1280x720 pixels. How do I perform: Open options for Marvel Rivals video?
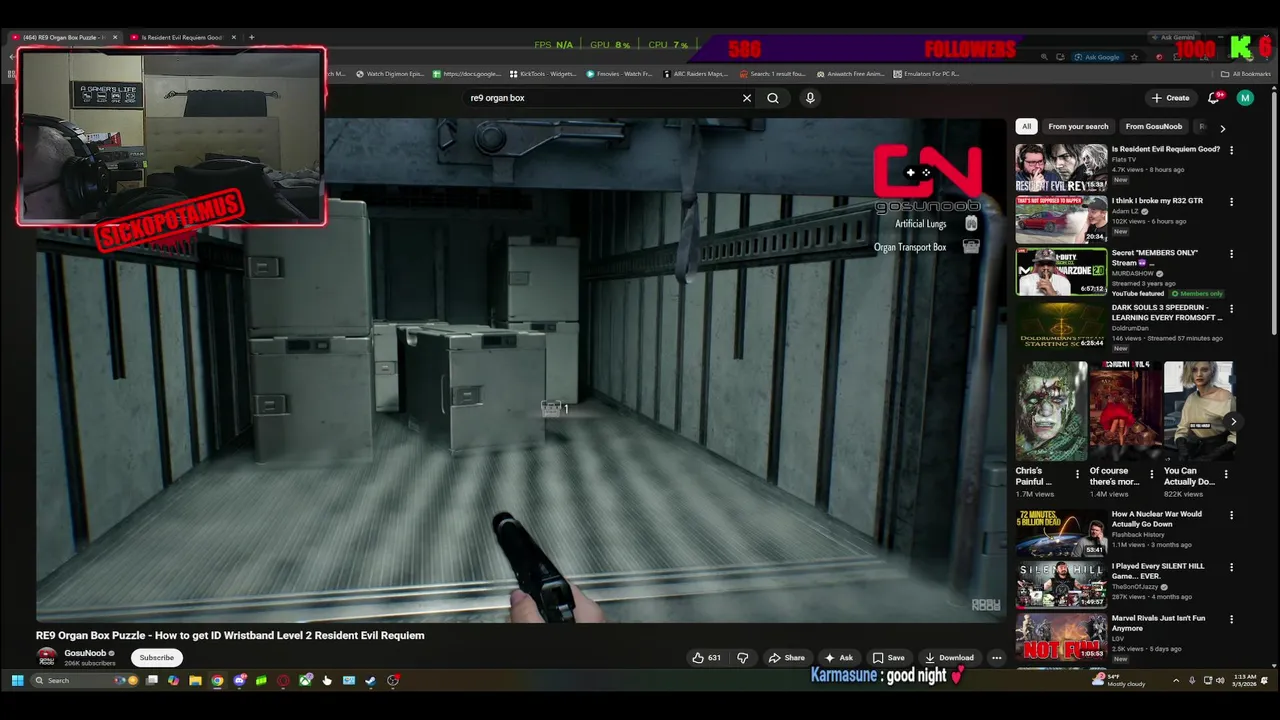pyautogui.click(x=1231, y=619)
